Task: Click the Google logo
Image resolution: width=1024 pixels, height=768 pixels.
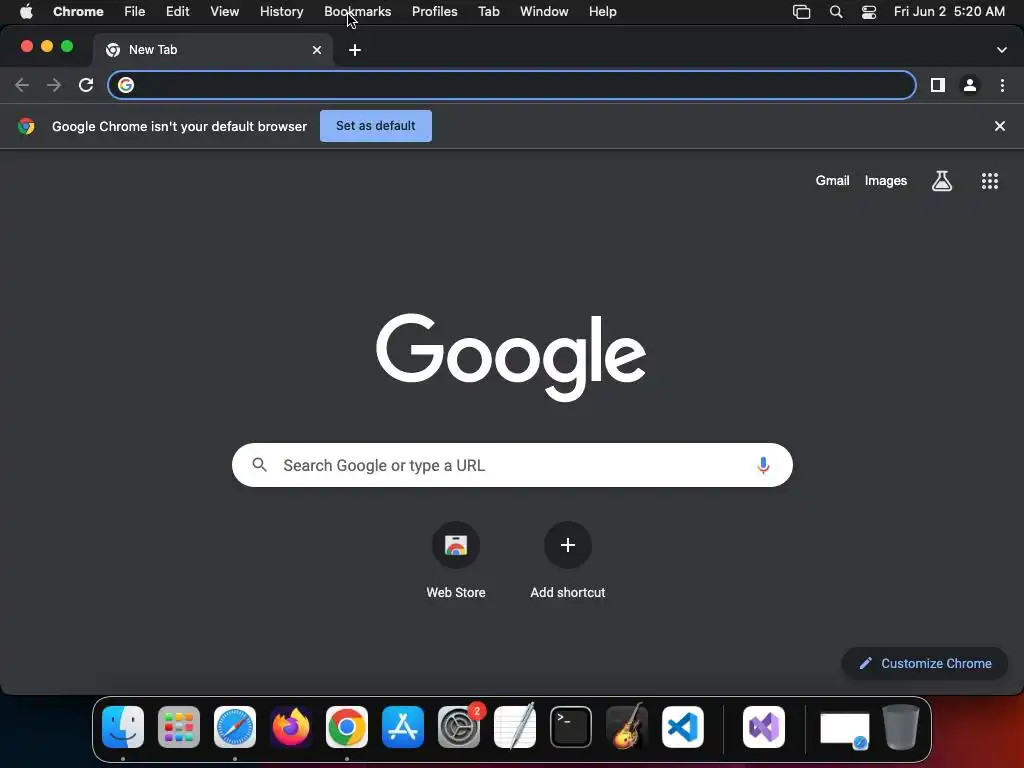Action: (x=511, y=356)
